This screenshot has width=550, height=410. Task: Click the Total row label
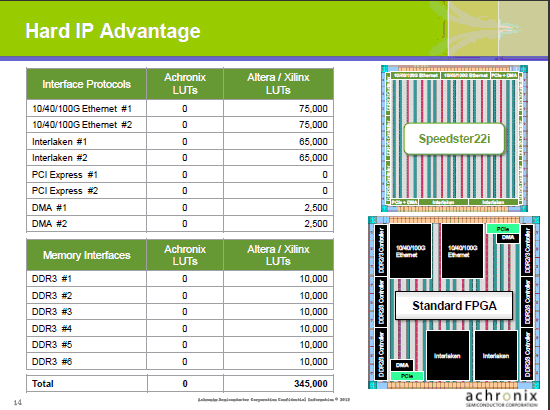click(x=42, y=384)
